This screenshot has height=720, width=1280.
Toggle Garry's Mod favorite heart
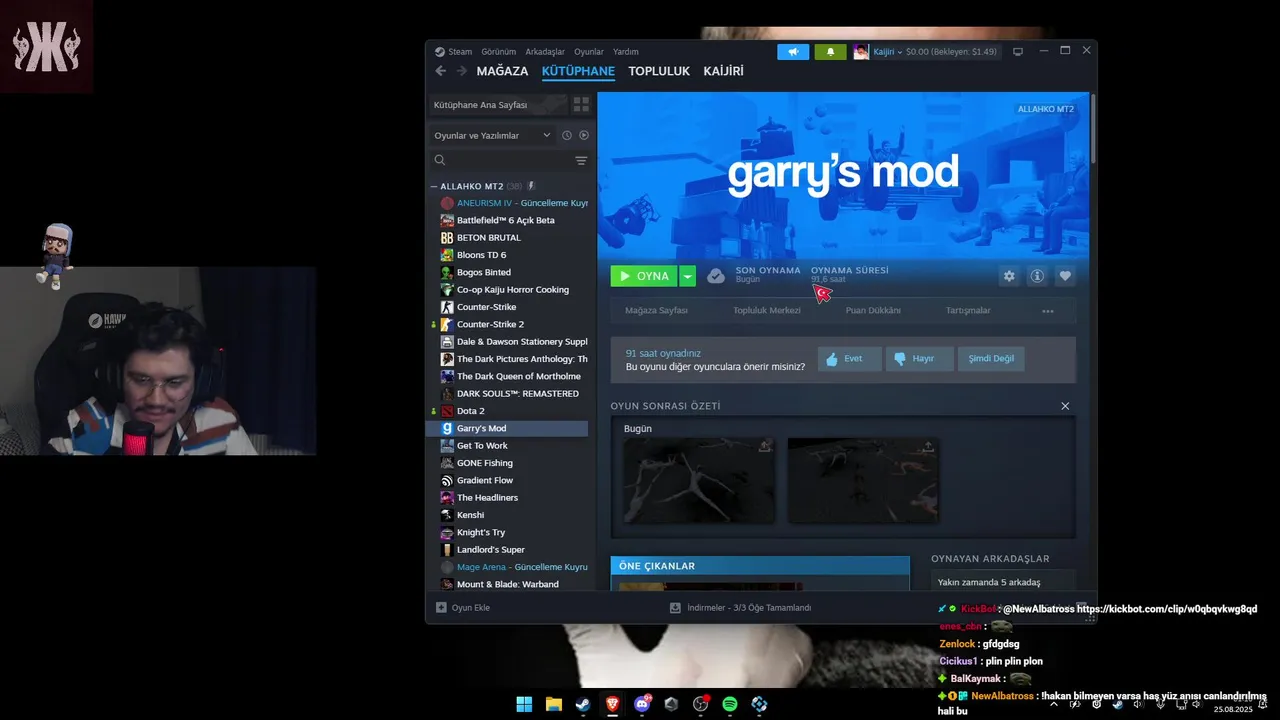point(1065,276)
